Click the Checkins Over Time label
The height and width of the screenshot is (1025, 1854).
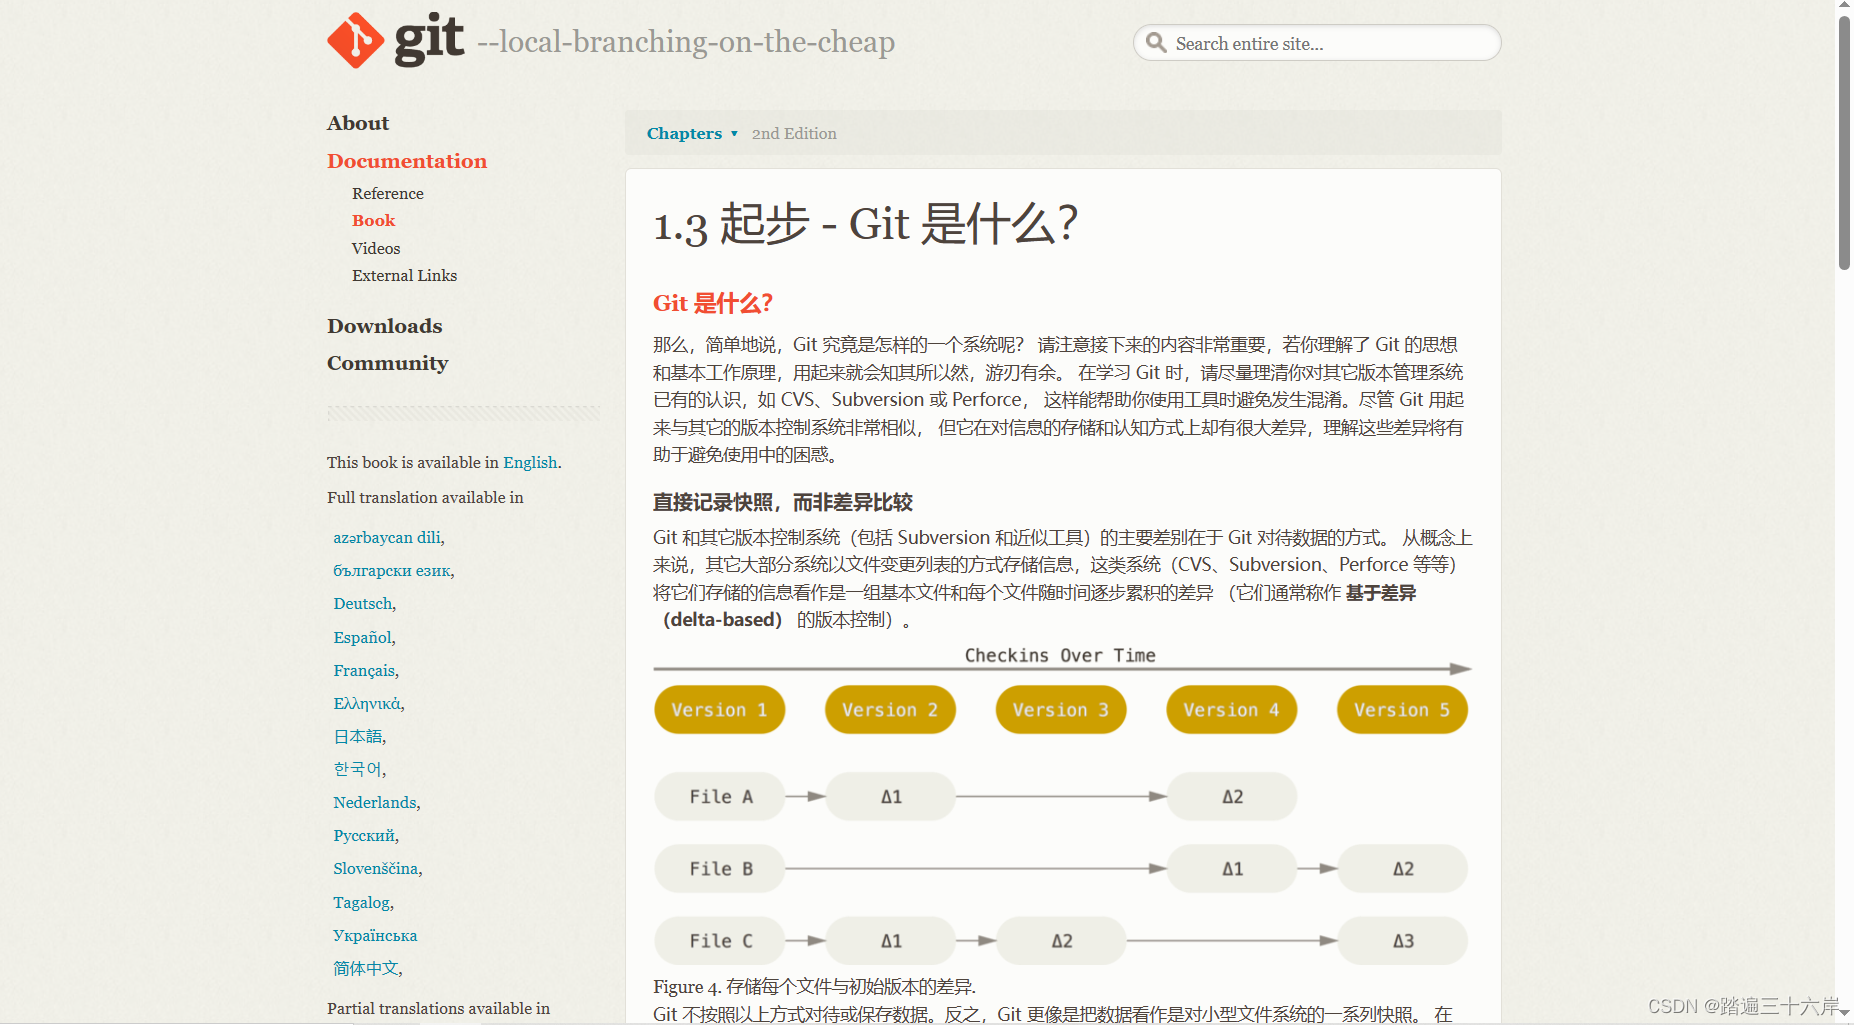click(1060, 655)
